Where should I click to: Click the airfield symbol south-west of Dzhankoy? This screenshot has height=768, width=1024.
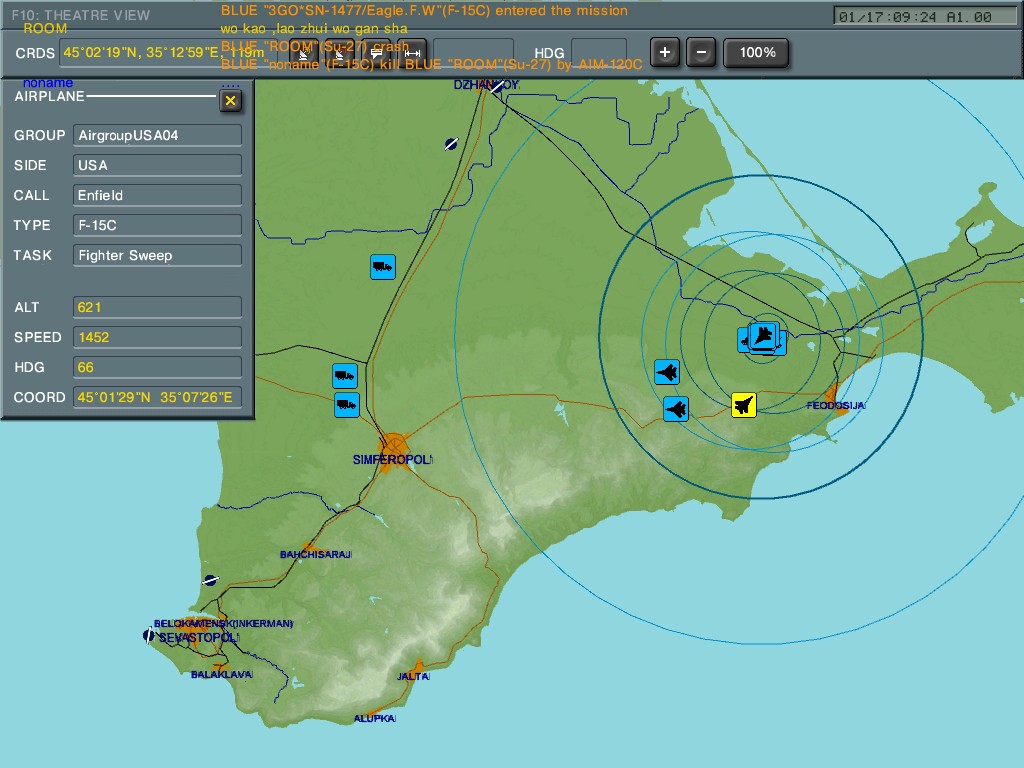pos(451,144)
